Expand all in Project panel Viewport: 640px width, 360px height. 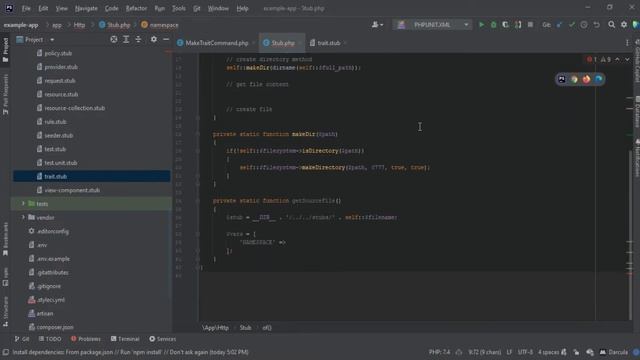click(126, 39)
